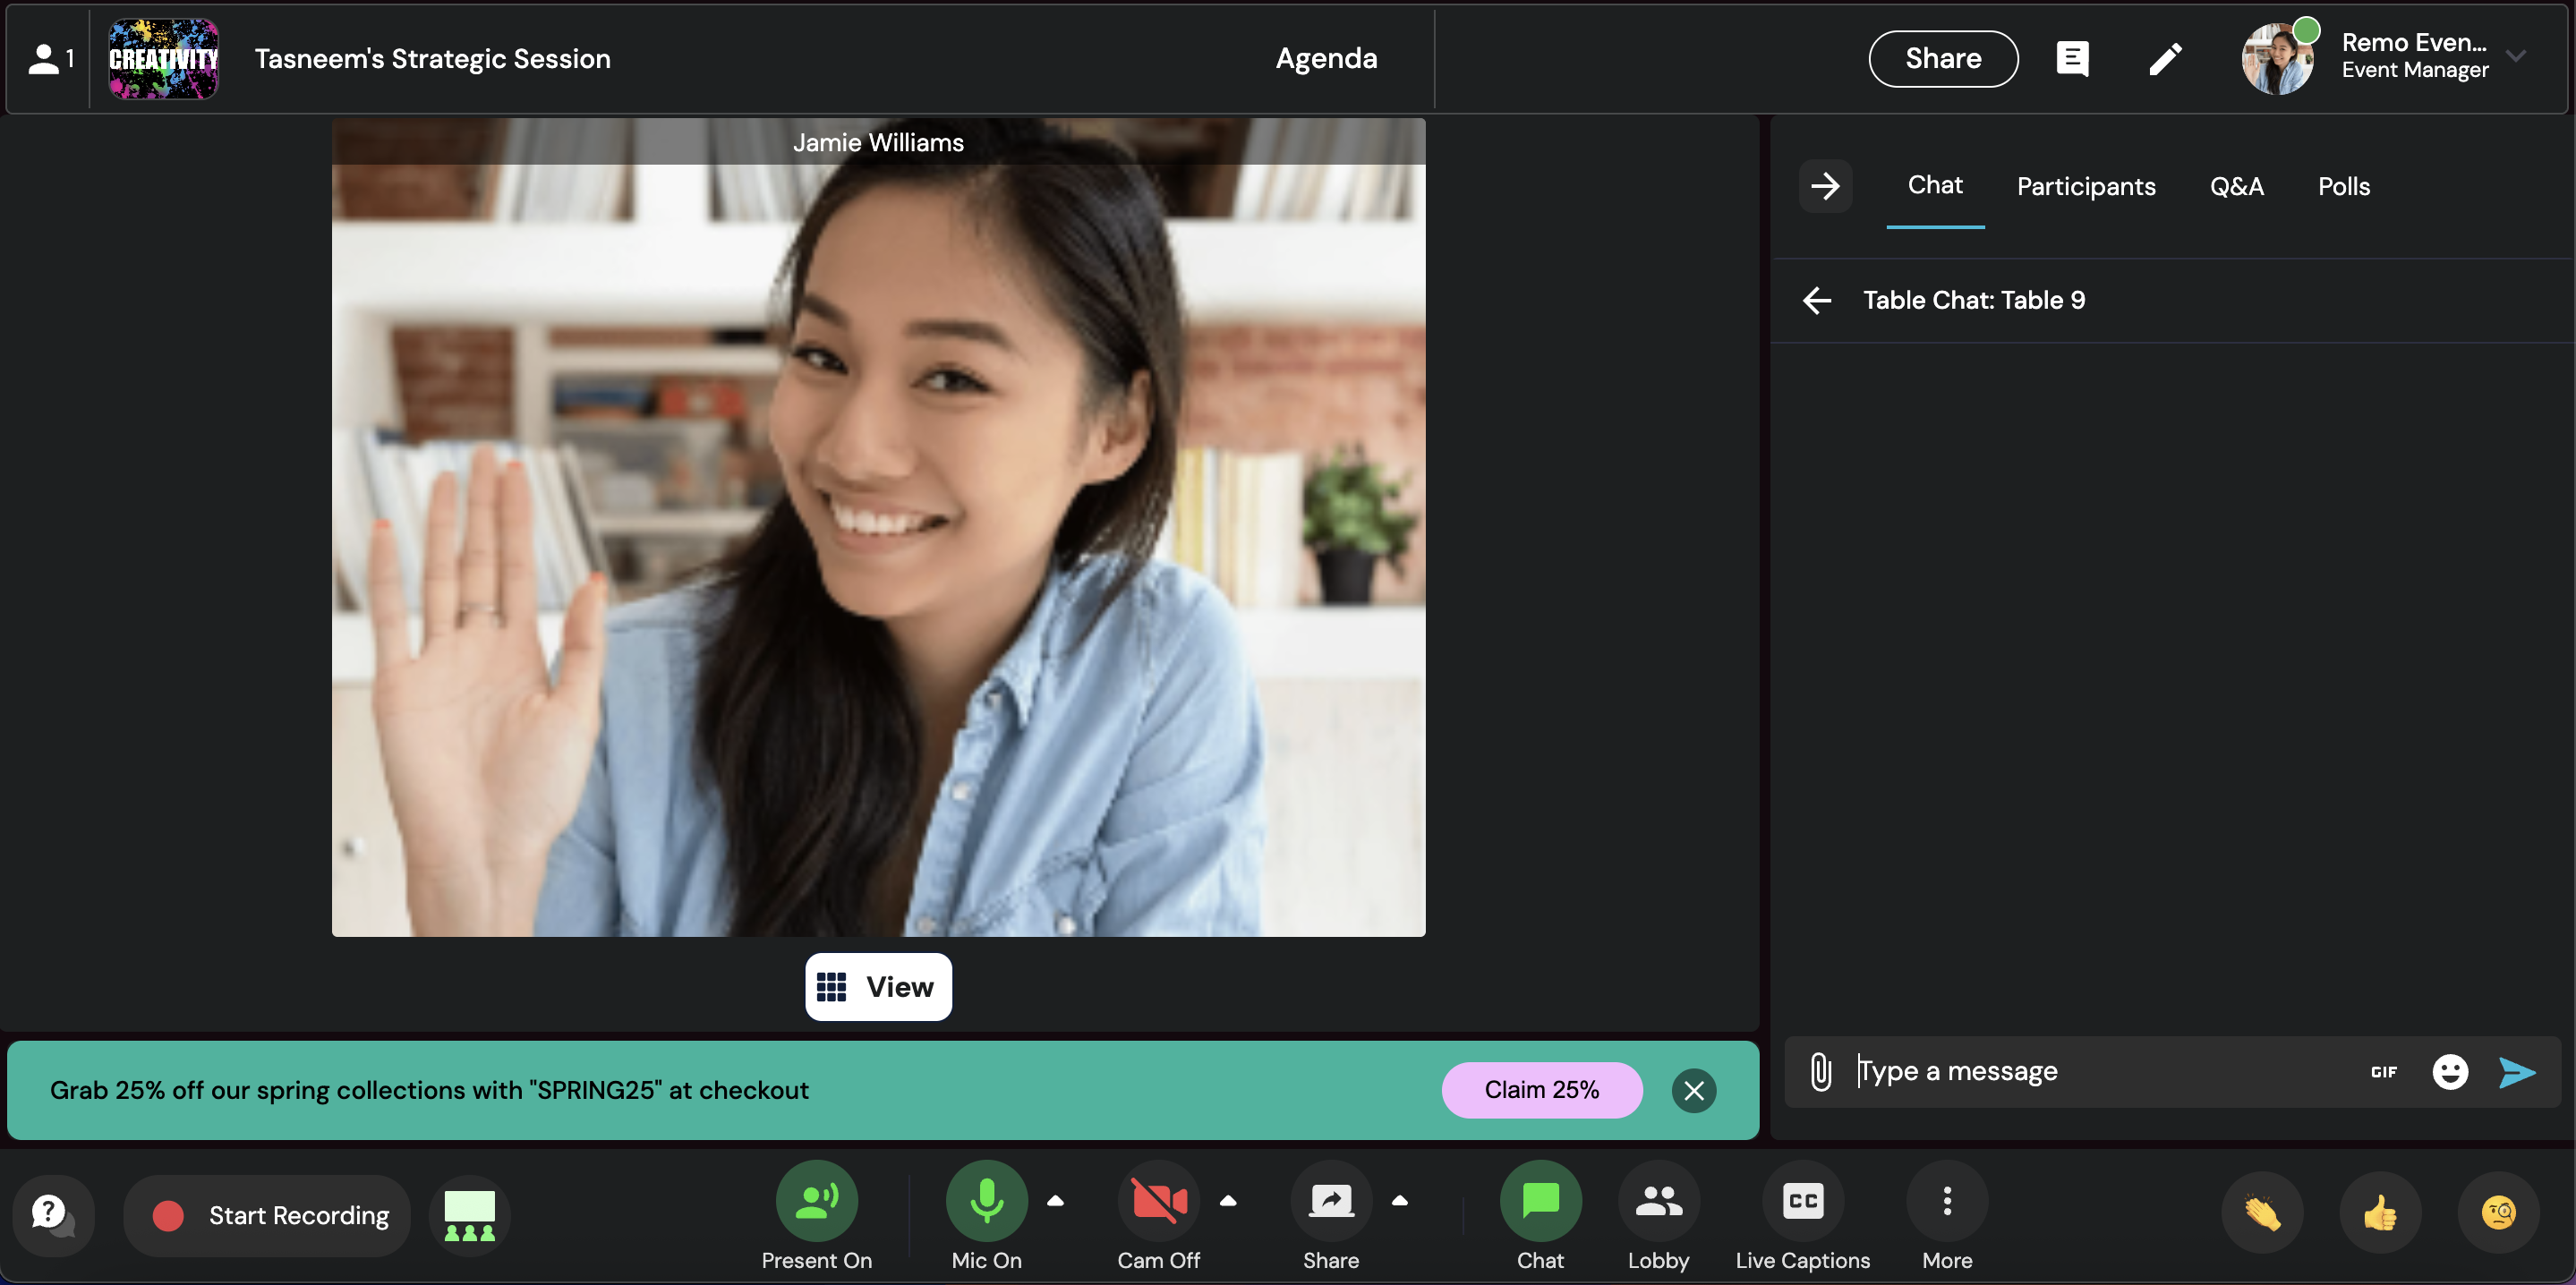Viewport: 2576px width, 1285px height.
Task: Click the Tasneem's Strategic Session title
Action: click(x=432, y=59)
